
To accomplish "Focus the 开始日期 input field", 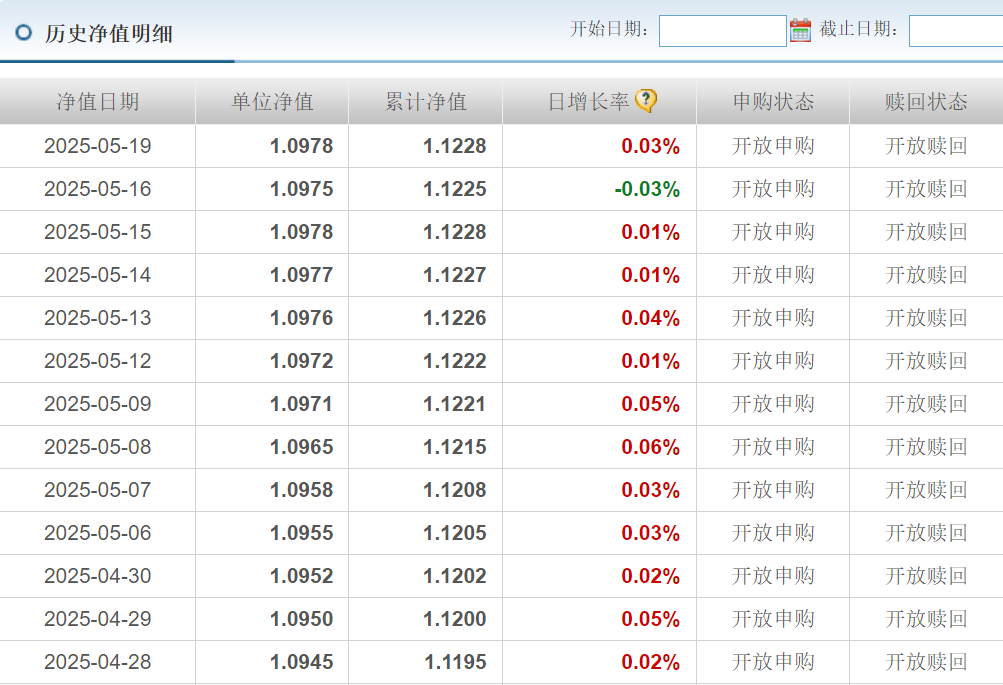I will click(x=723, y=31).
